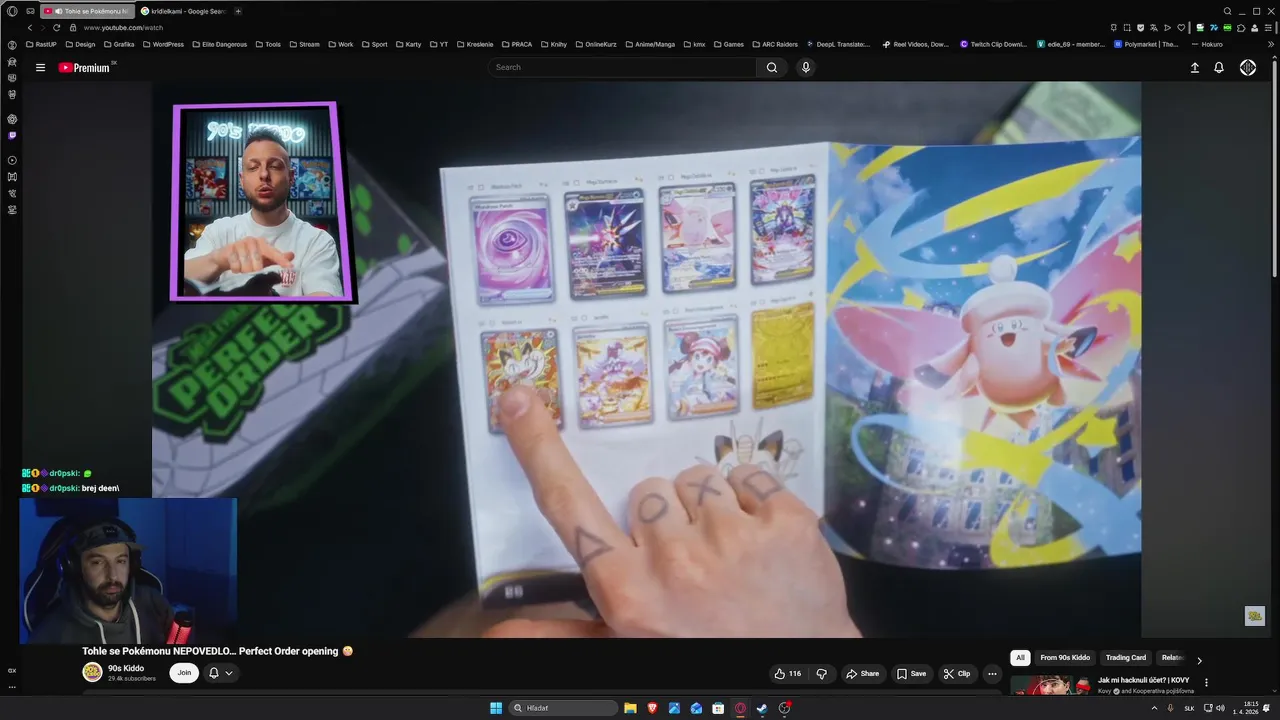Switch to the Google Search browser tab
Image resolution: width=1280 pixels, height=720 pixels.
[x=185, y=11]
